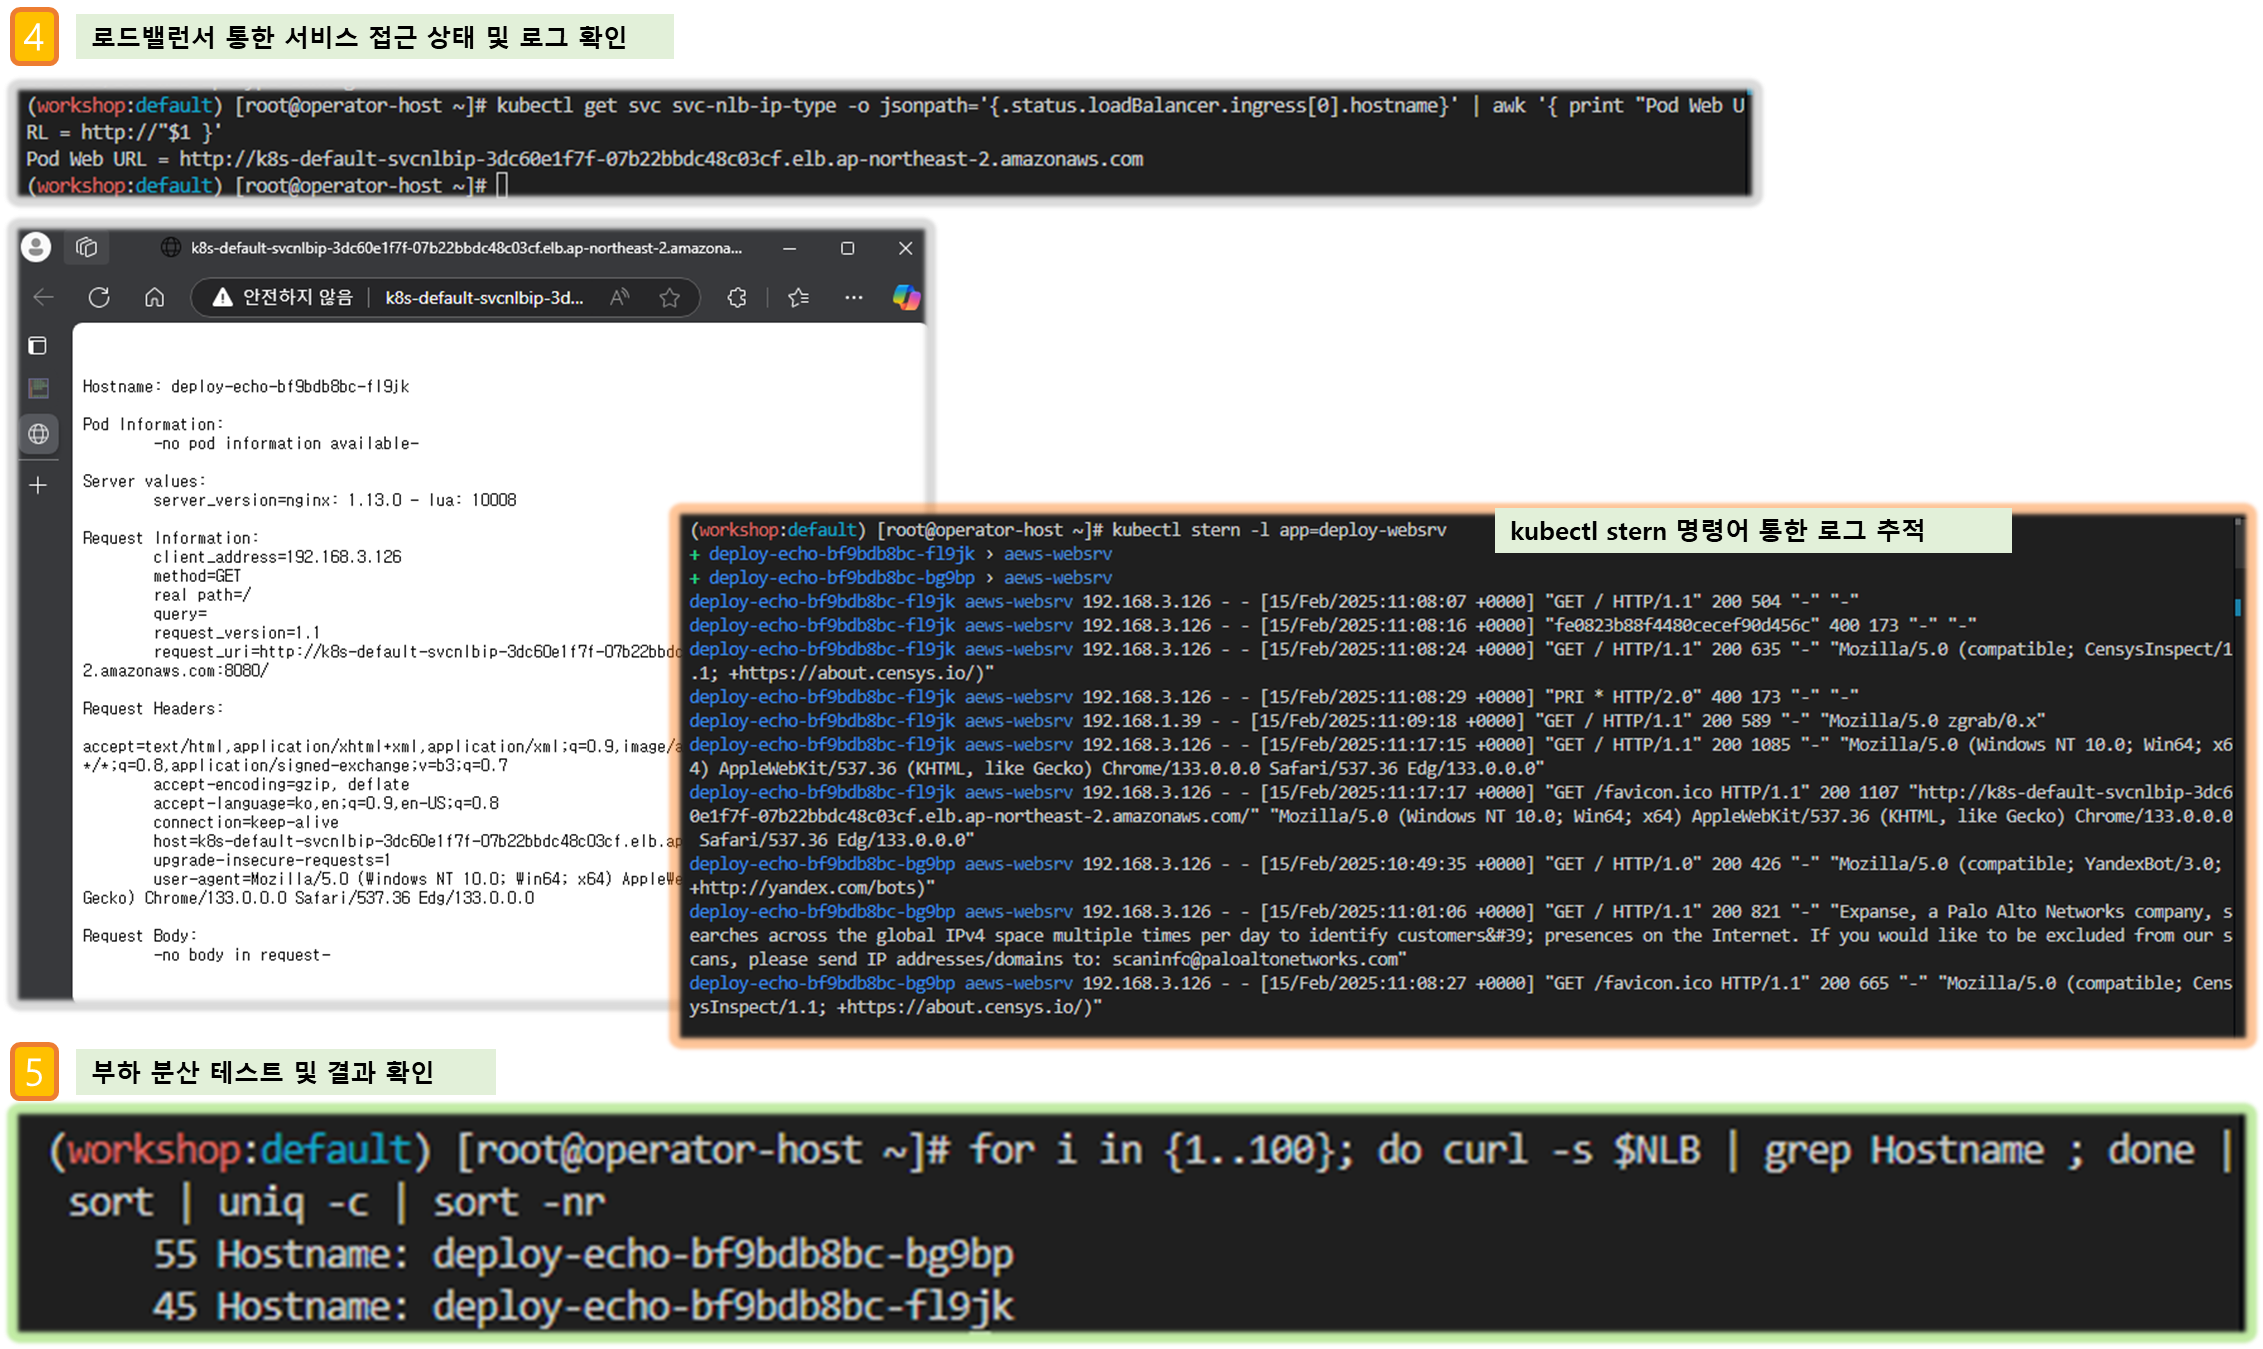This screenshot has width=2263, height=1349.
Task: Click the back navigation arrow
Action: coord(43,297)
